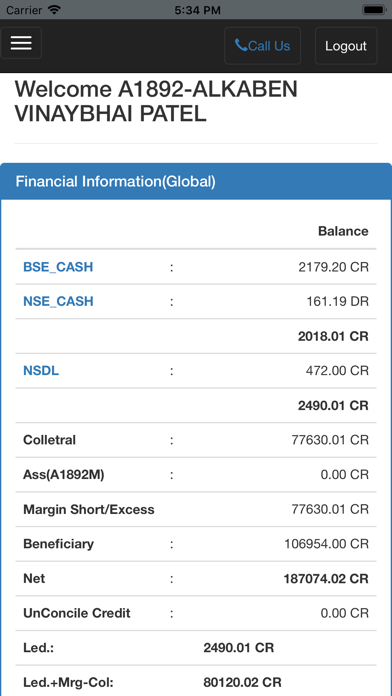Select the Margin Short/Excess label

tap(89, 510)
